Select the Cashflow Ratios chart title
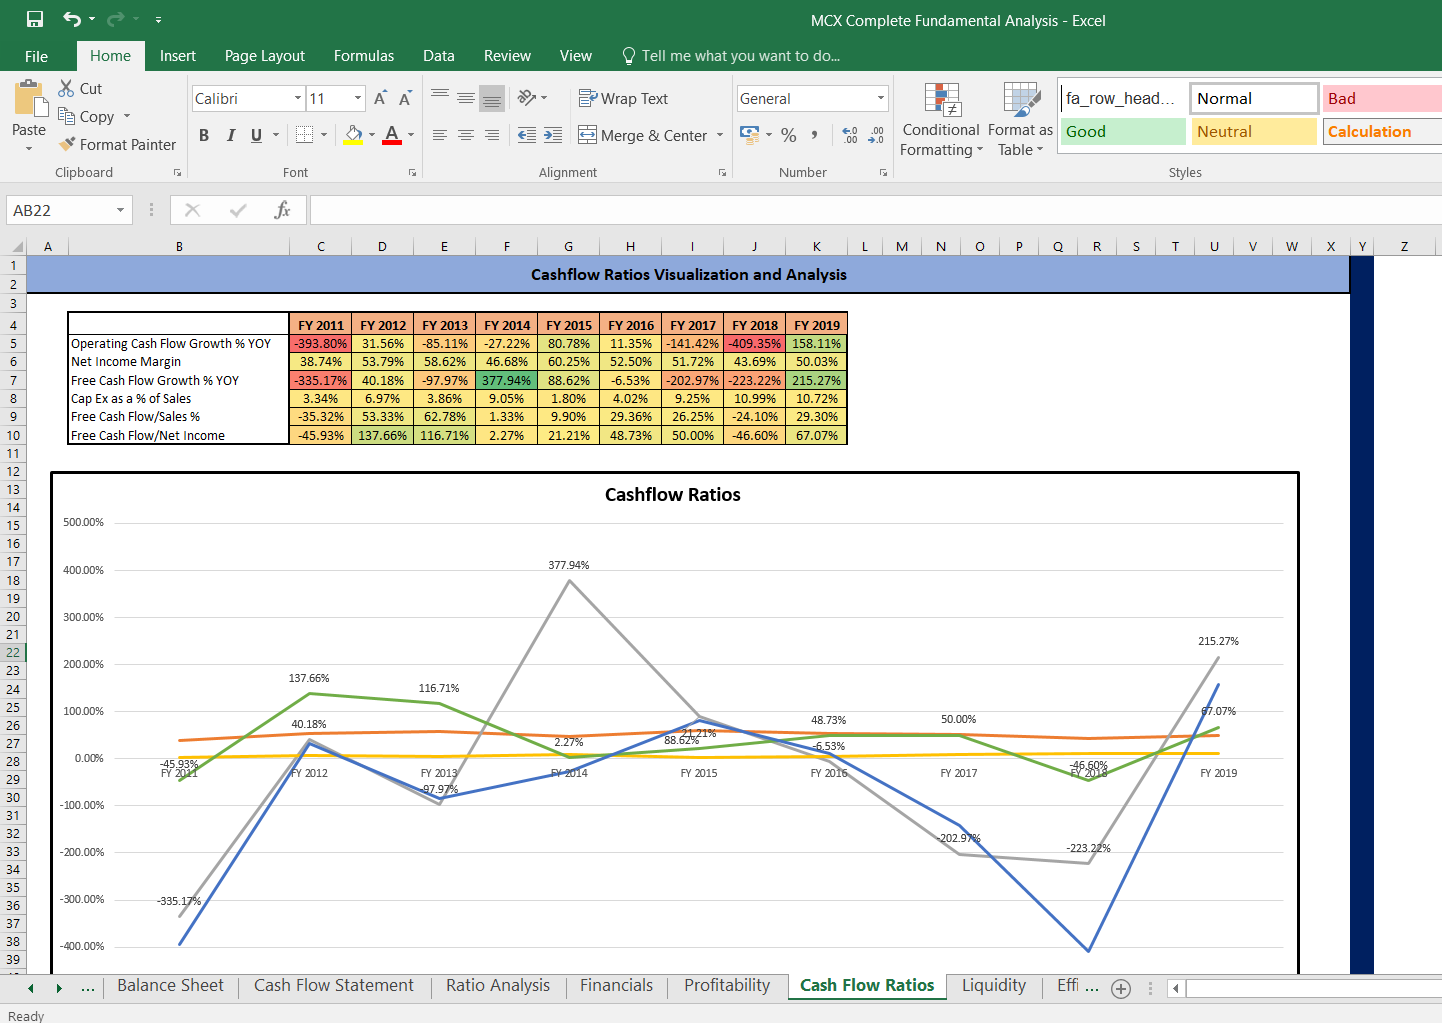The height and width of the screenshot is (1023, 1442). pyautogui.click(x=673, y=495)
